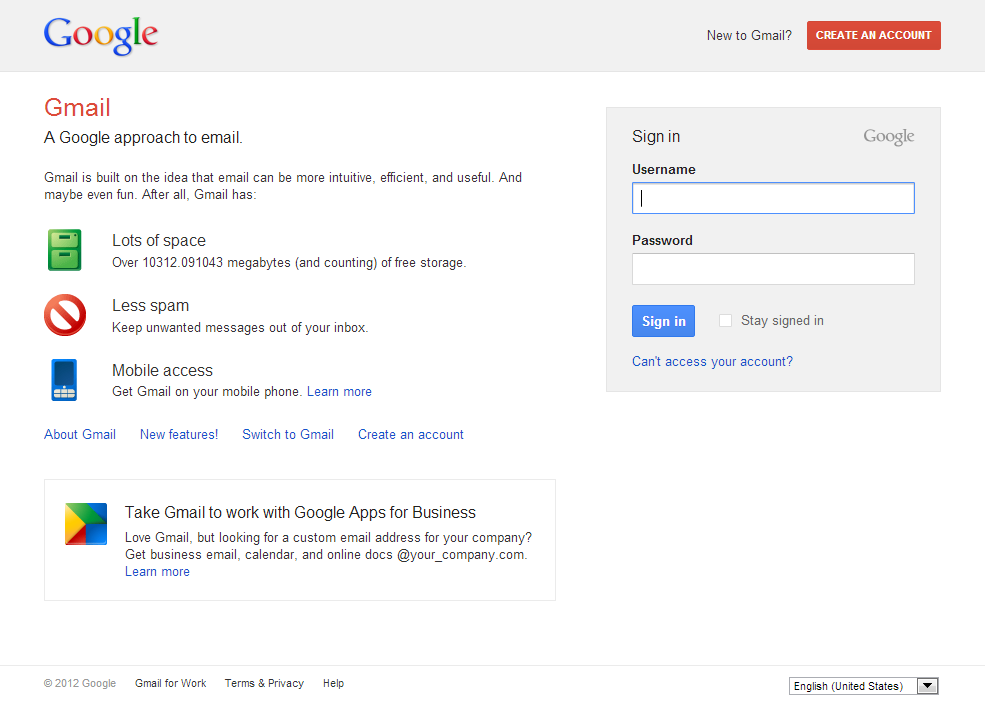Open the About Gmail link
The width and height of the screenshot is (985, 701).
point(80,435)
